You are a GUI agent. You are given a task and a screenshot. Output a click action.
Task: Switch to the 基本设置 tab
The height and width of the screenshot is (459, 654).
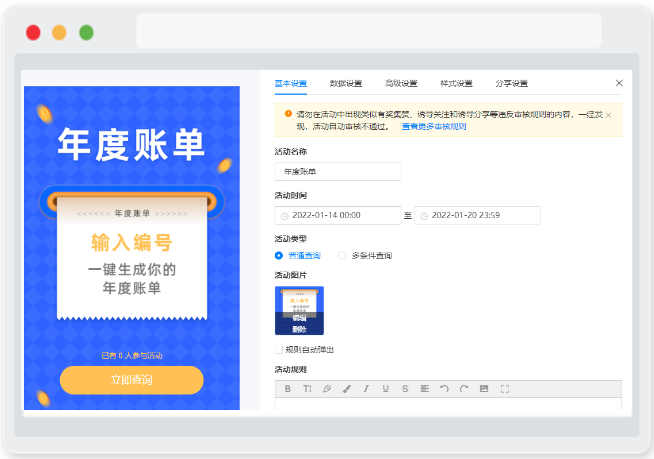coord(291,83)
